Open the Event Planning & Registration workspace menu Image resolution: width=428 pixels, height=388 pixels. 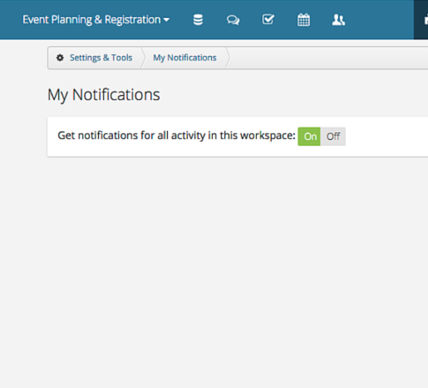pos(96,20)
